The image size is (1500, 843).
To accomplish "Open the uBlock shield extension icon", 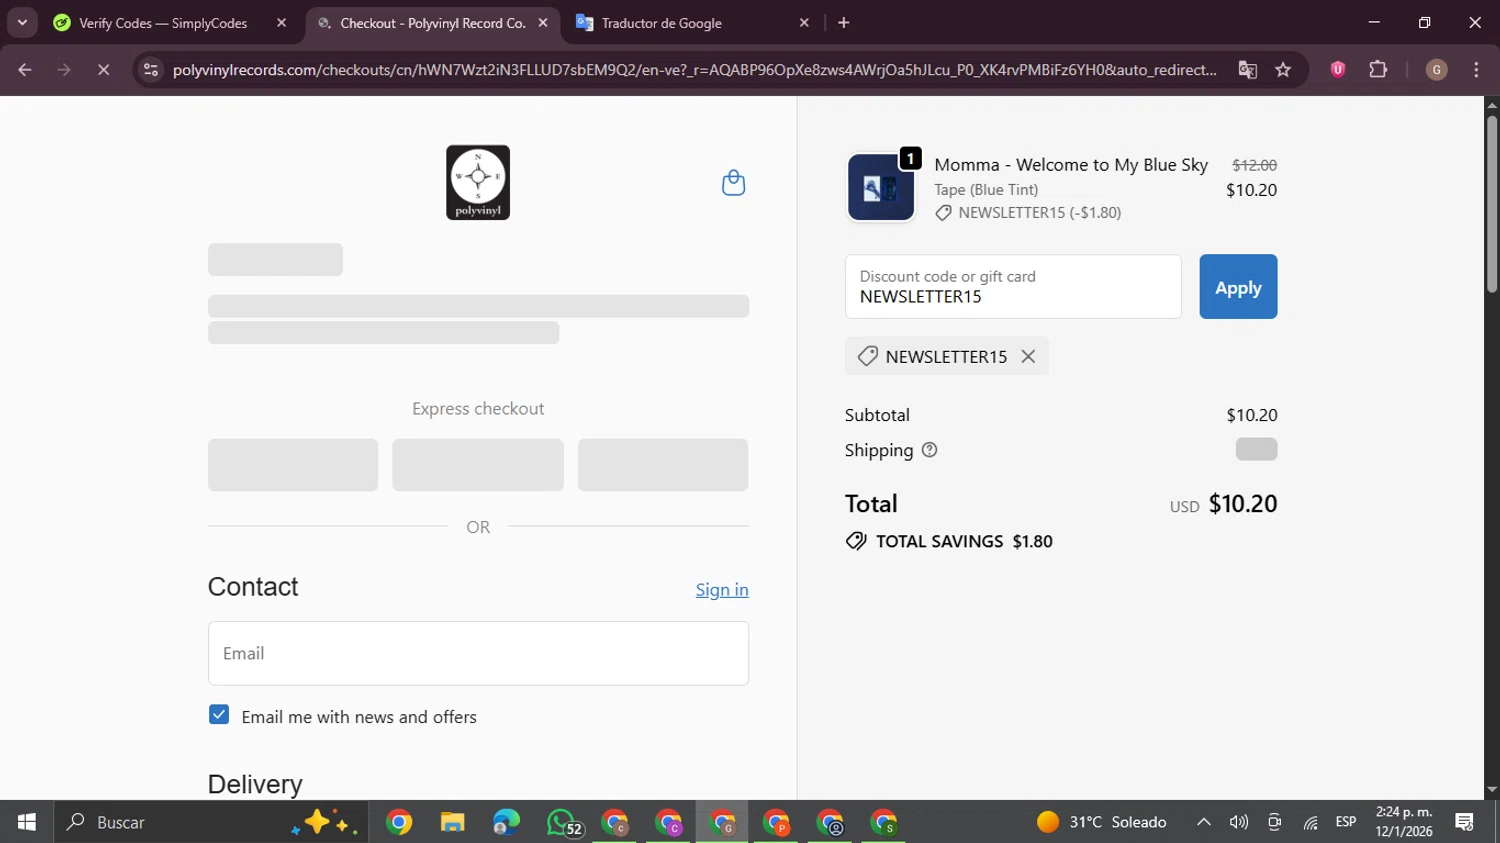I will point(1338,69).
